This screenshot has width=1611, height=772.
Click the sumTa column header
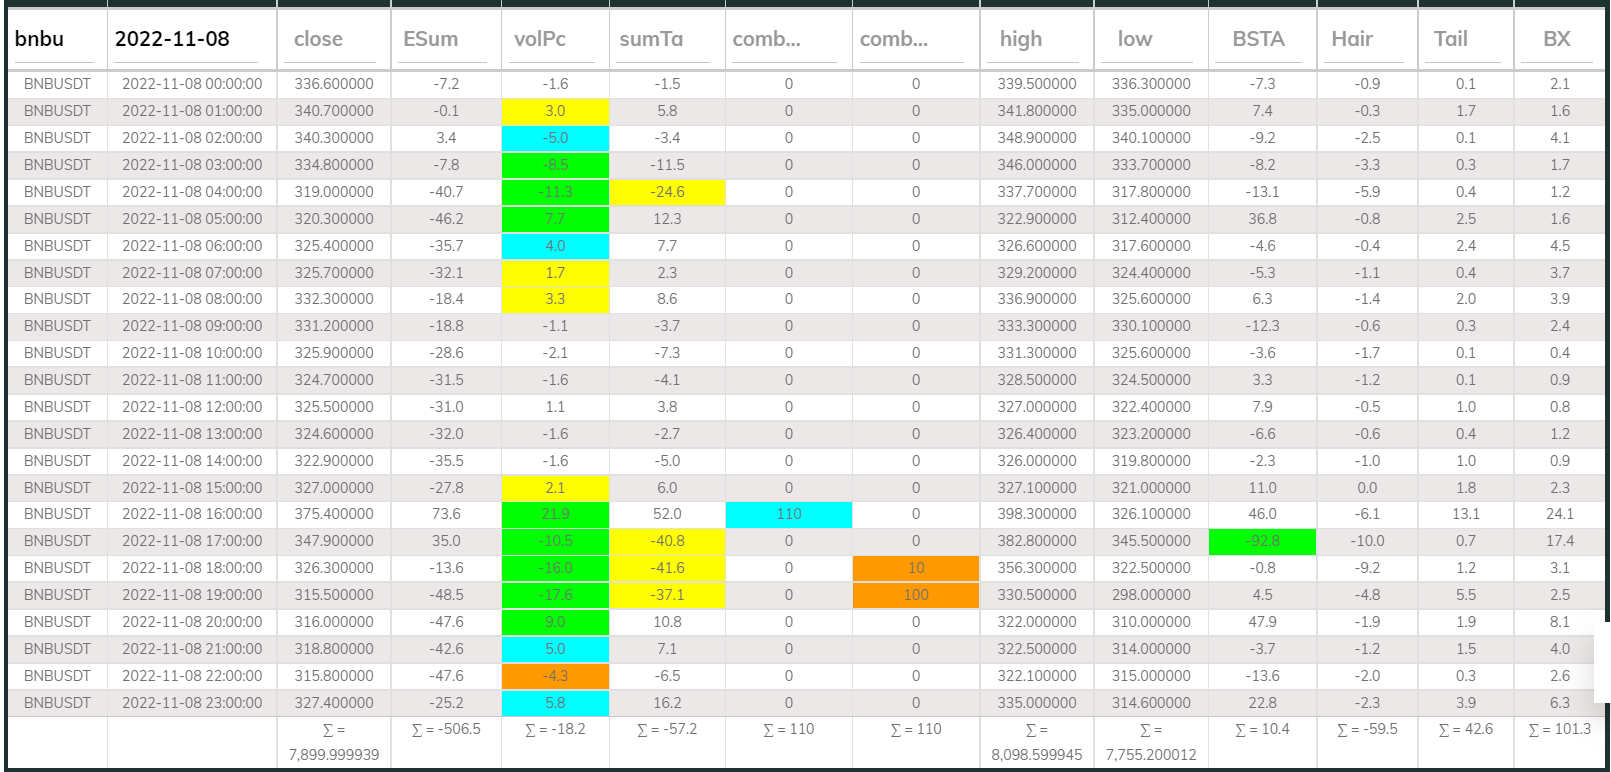(x=651, y=39)
